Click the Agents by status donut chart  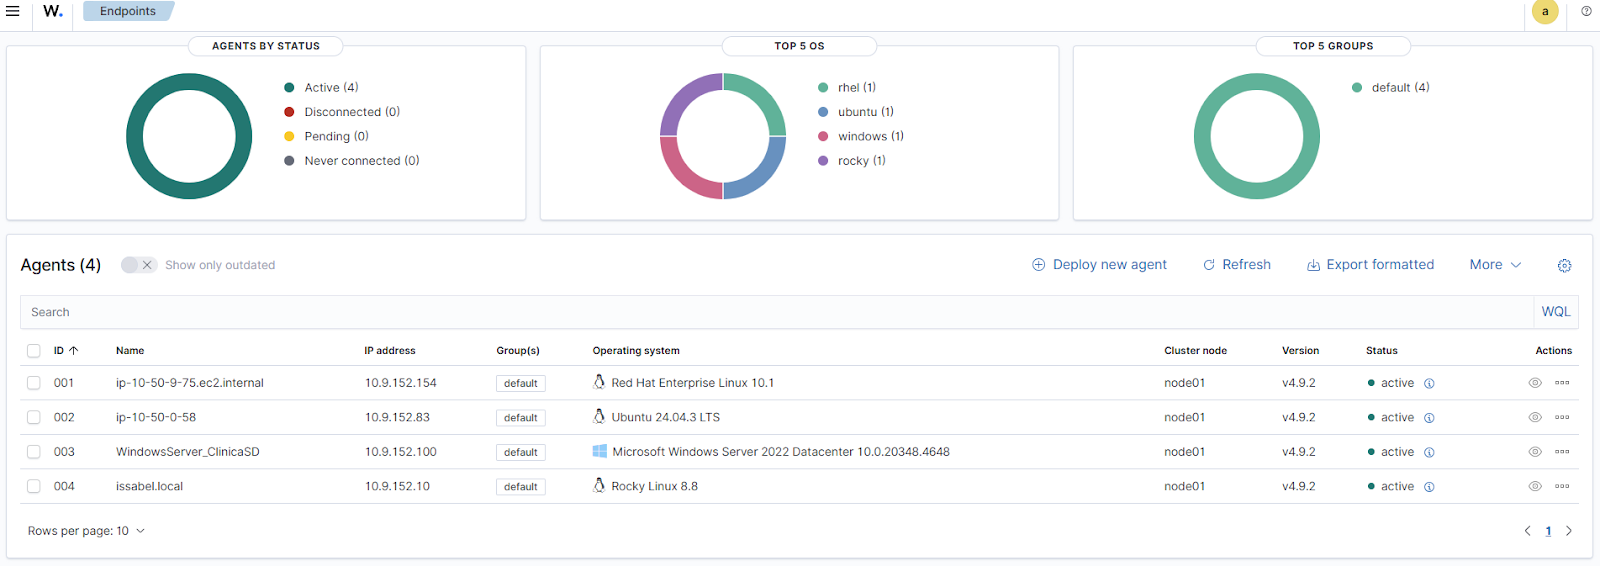pyautogui.click(x=189, y=136)
